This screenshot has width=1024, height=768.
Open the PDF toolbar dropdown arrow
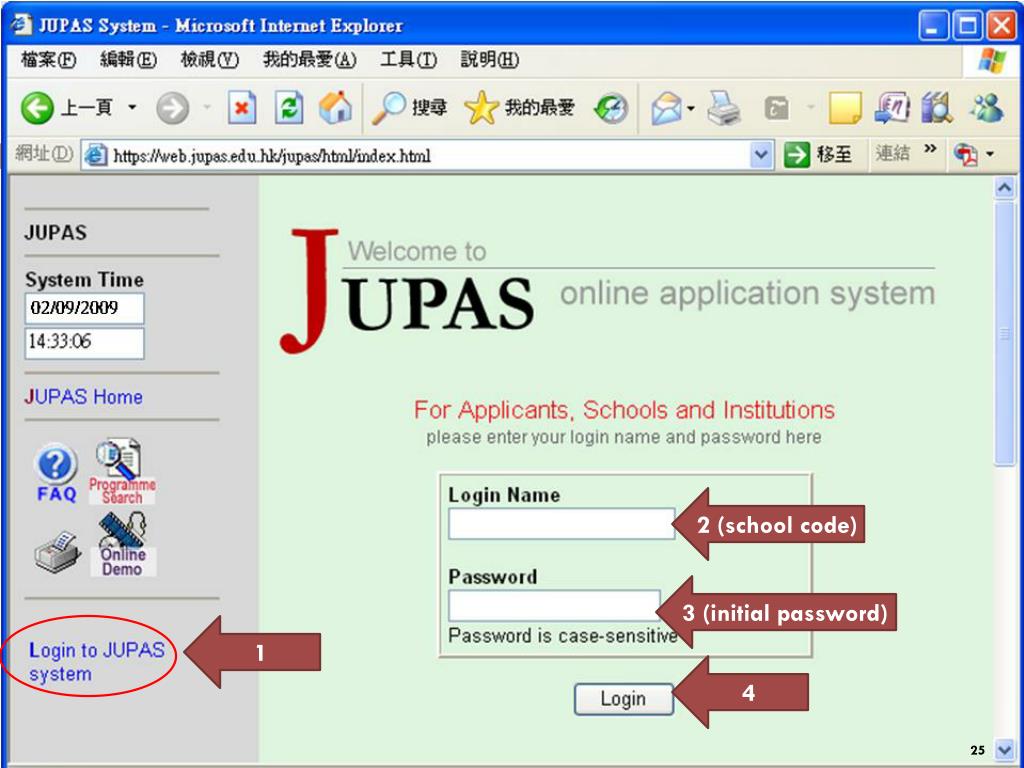(x=990, y=155)
